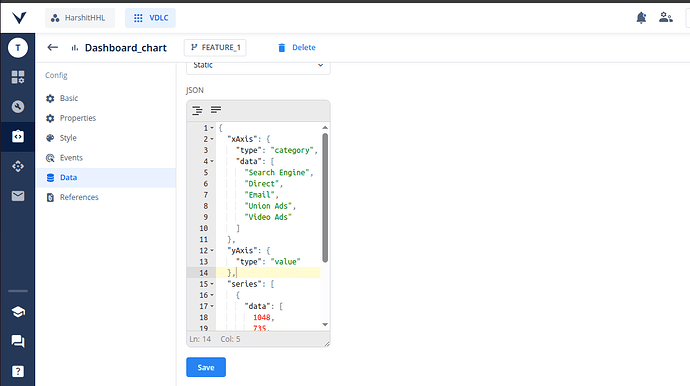The height and width of the screenshot is (386, 690).
Task: Open the Static type dropdown
Action: [x=258, y=66]
